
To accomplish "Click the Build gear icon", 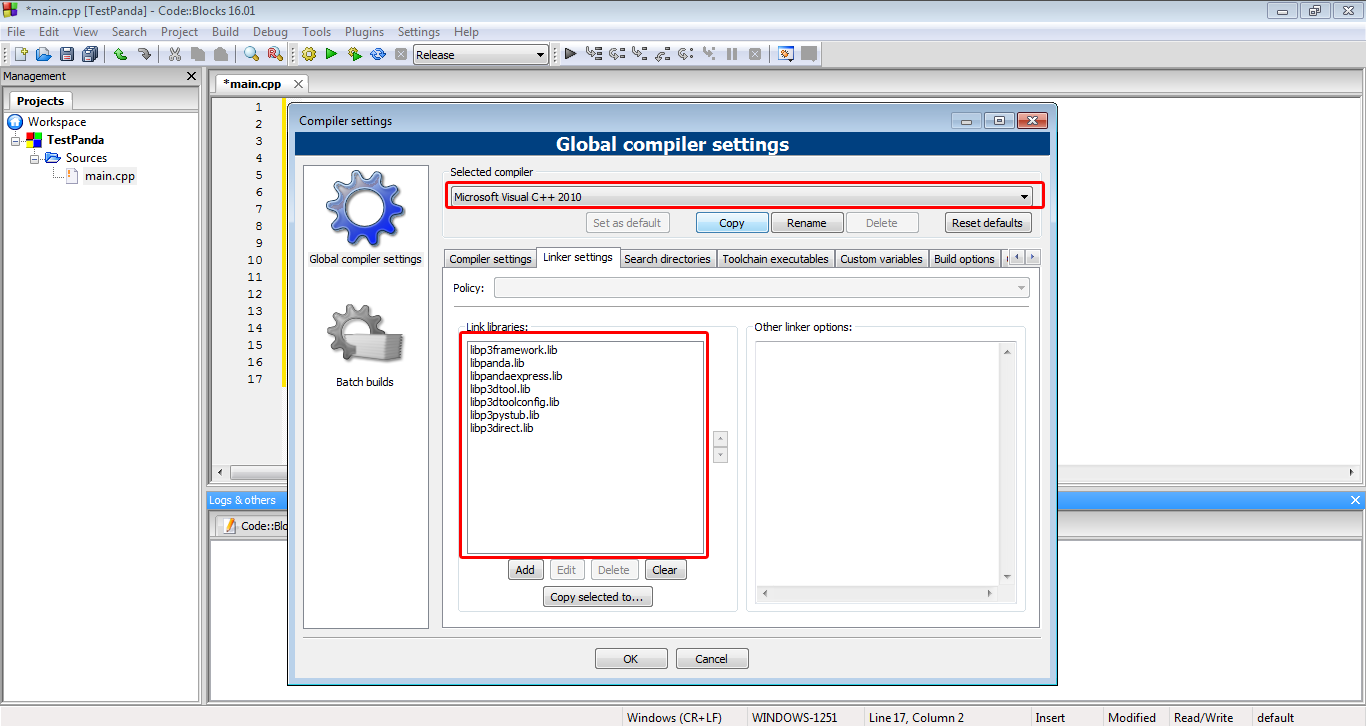I will coord(308,54).
